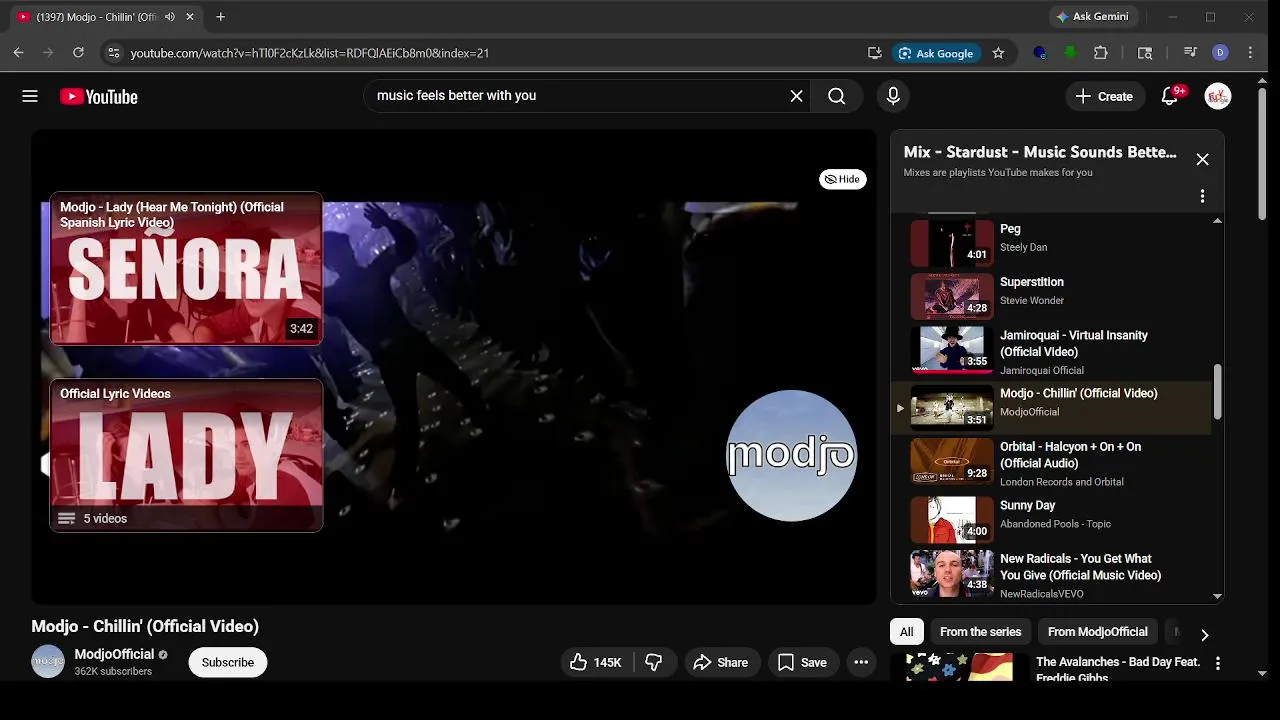Open Chrome three-dot menu
This screenshot has height=720, width=1280.
(x=1250, y=53)
